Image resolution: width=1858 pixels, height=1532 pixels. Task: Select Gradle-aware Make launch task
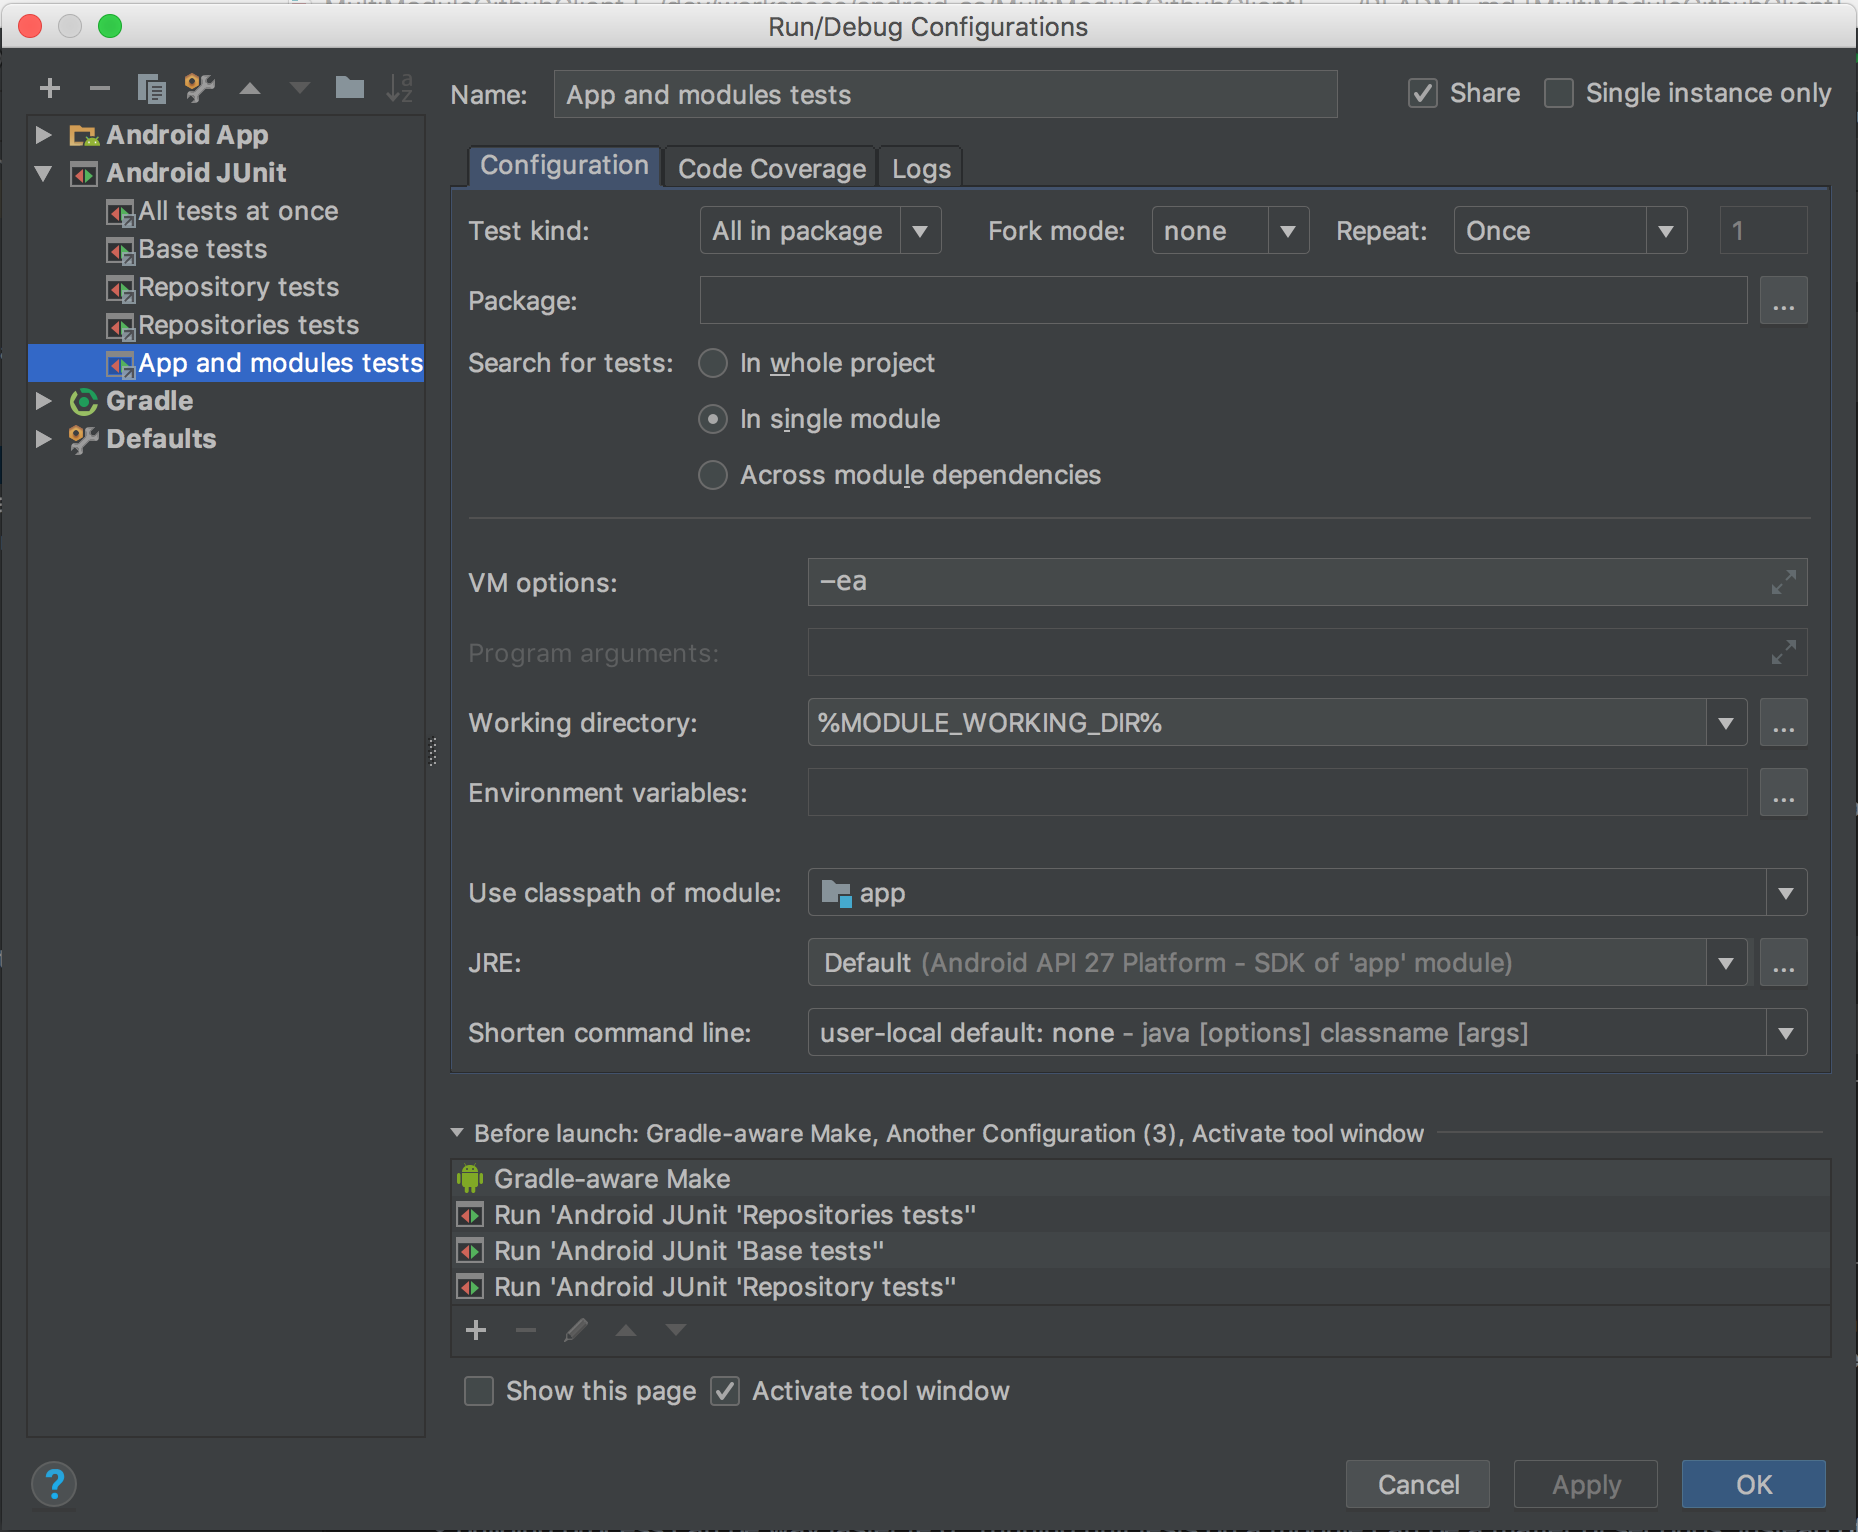point(1141,1179)
